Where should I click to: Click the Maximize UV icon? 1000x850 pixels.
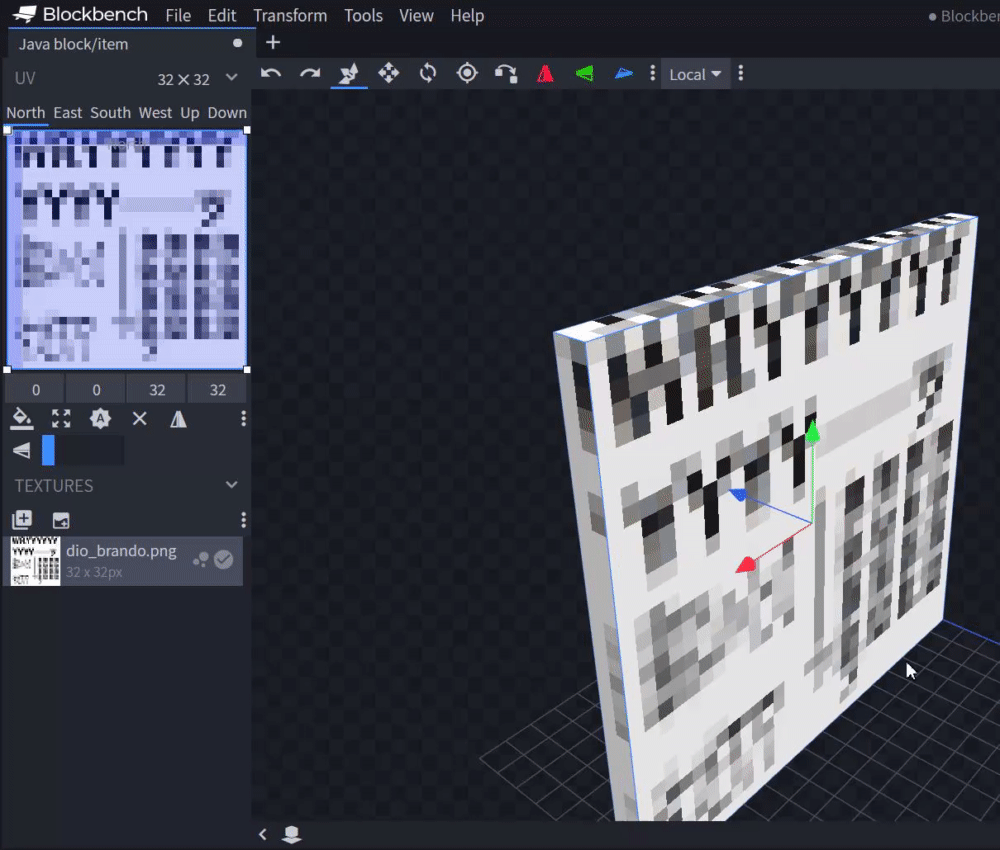click(61, 419)
